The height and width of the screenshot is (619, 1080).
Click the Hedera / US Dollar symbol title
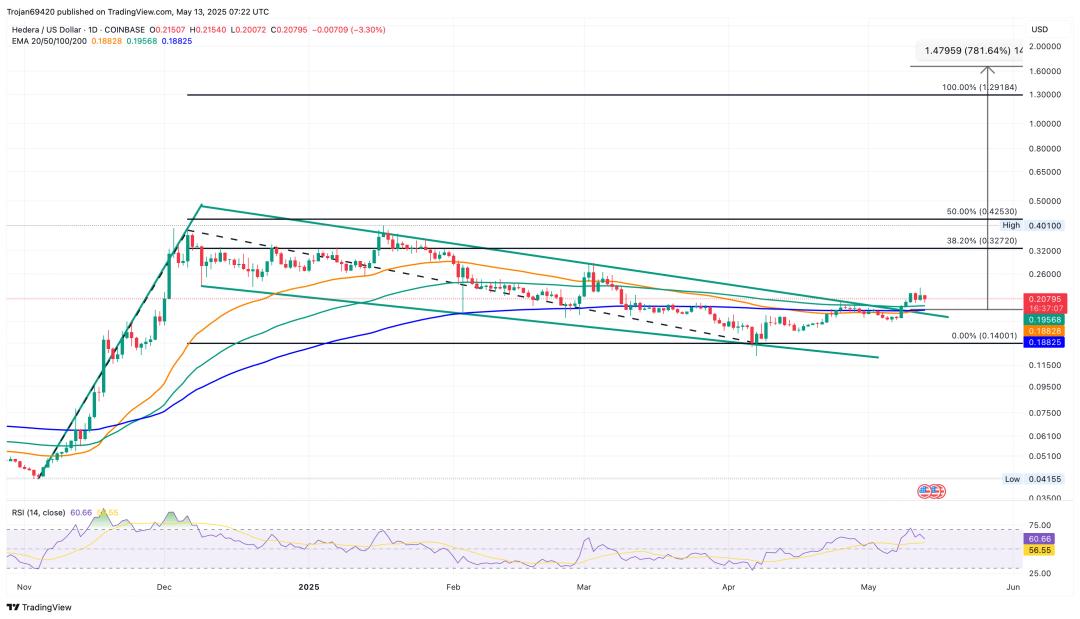(48, 30)
